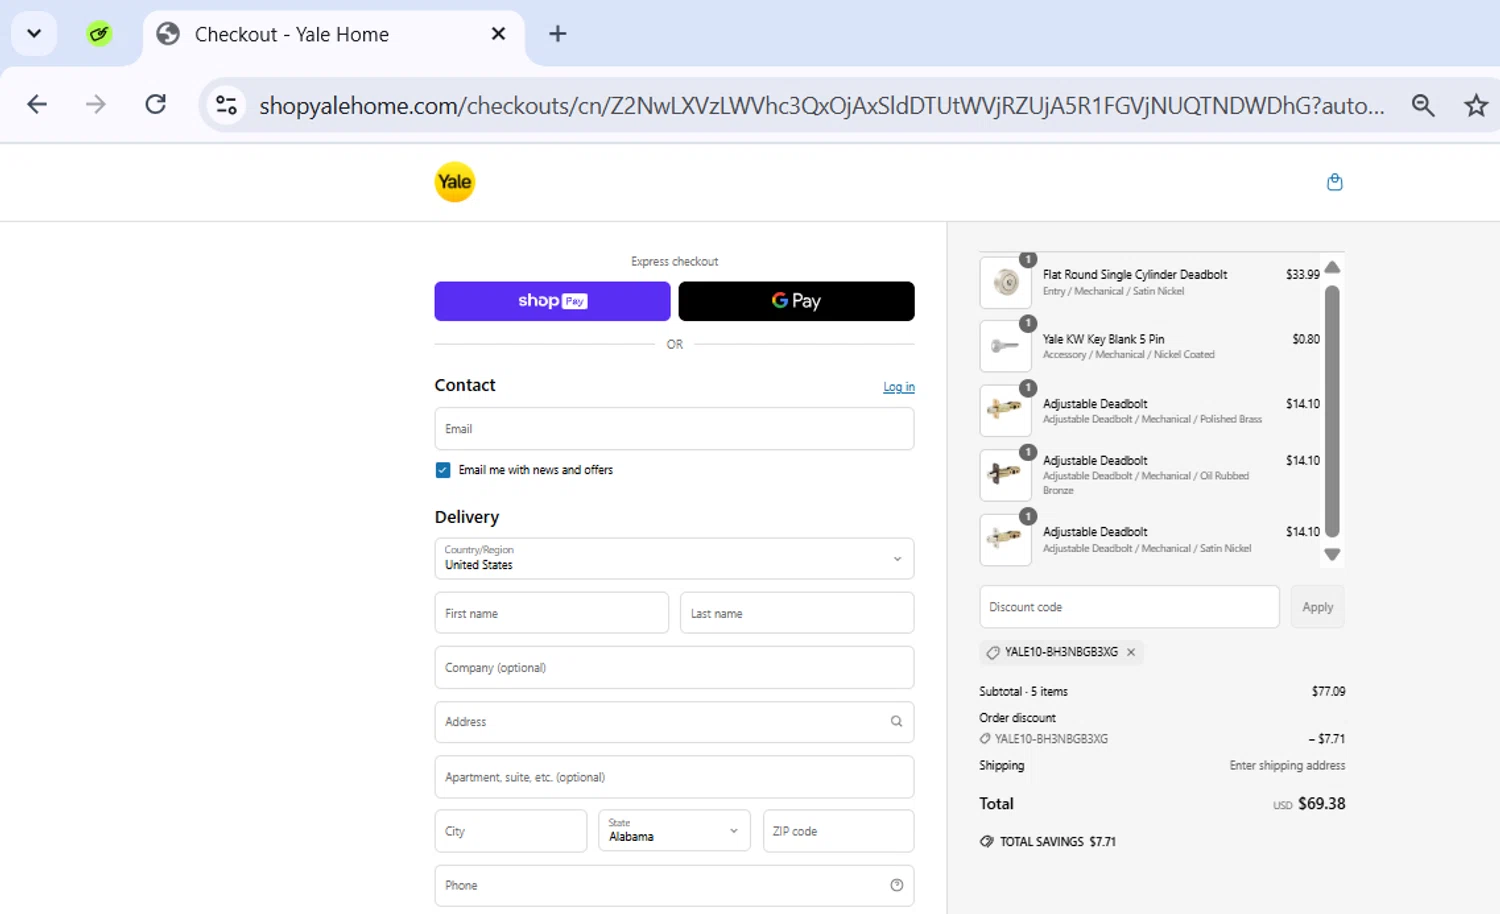Screen dimensions: 1500x914
Task: Click the Oil Rubbed Bronze Adjustable Deadbolt thumbnail
Action: [x=1005, y=475]
